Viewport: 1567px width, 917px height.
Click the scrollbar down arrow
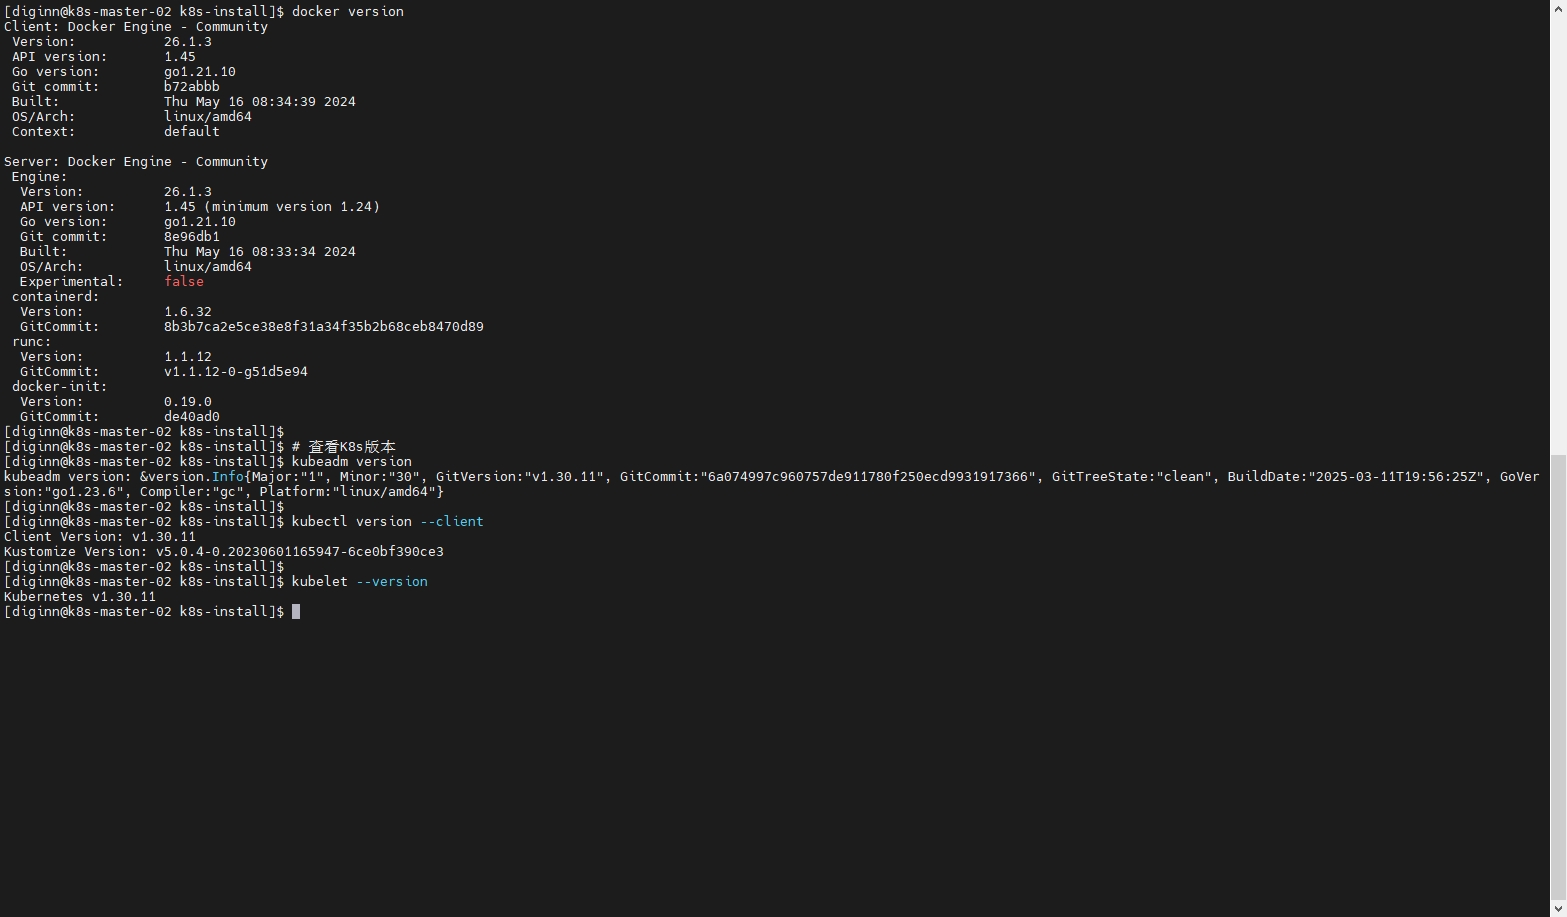tap(1558, 908)
